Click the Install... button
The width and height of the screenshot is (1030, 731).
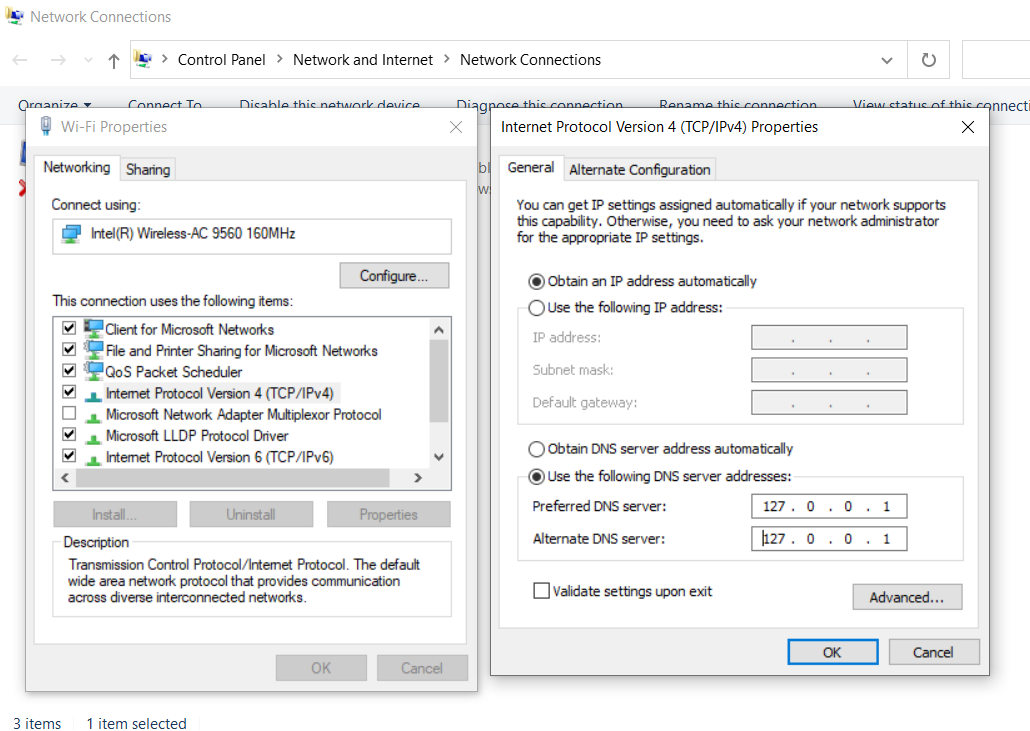(115, 514)
